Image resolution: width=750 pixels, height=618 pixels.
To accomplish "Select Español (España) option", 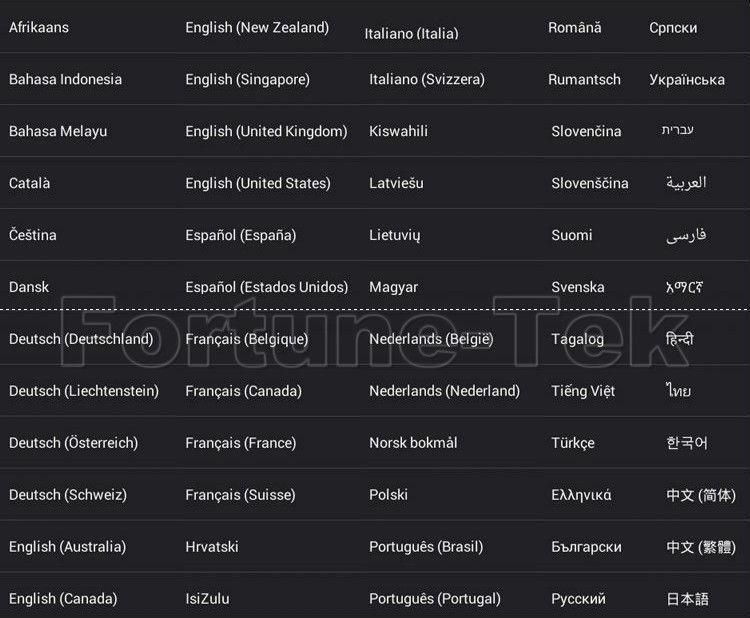I will pos(241,235).
